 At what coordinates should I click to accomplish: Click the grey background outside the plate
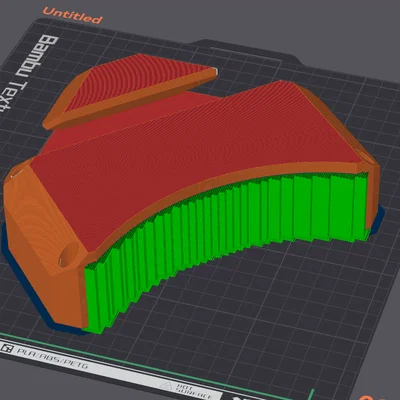(300, 27)
